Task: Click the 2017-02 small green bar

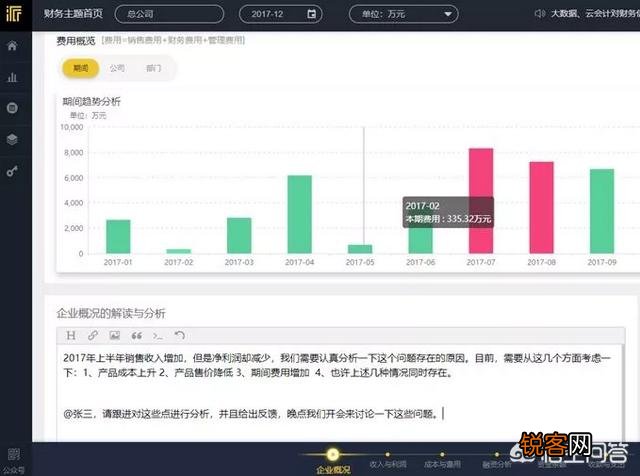Action: click(x=178, y=251)
